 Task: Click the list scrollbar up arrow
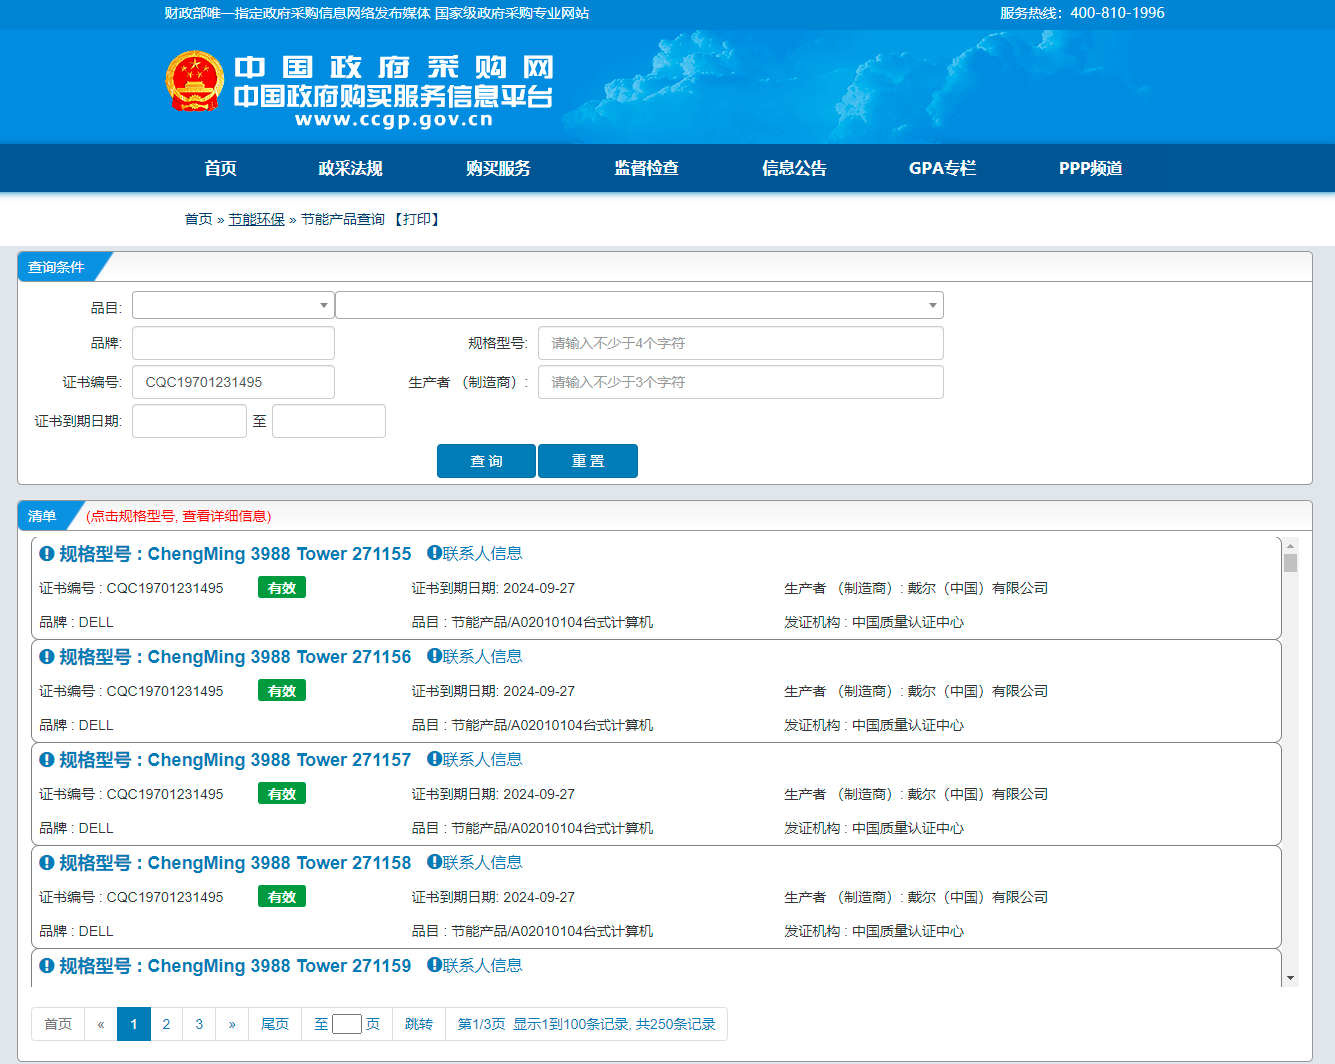coord(1291,546)
